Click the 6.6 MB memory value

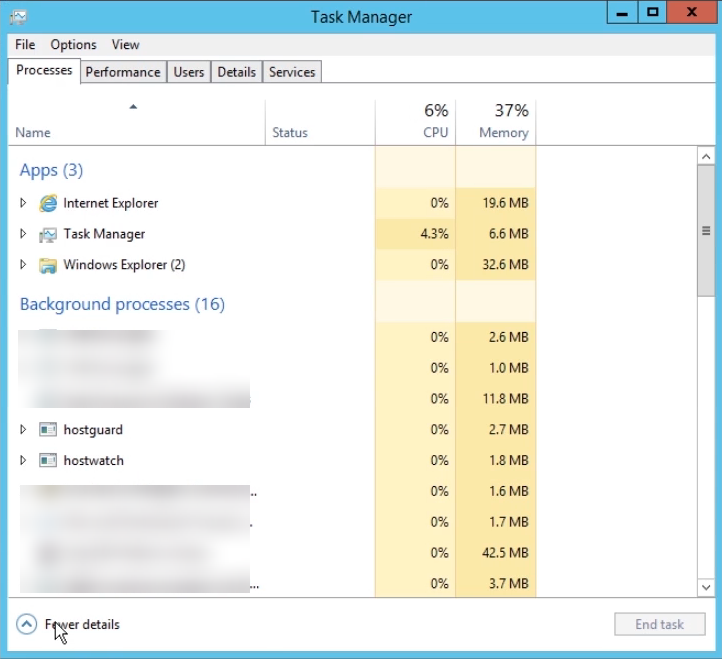[509, 234]
